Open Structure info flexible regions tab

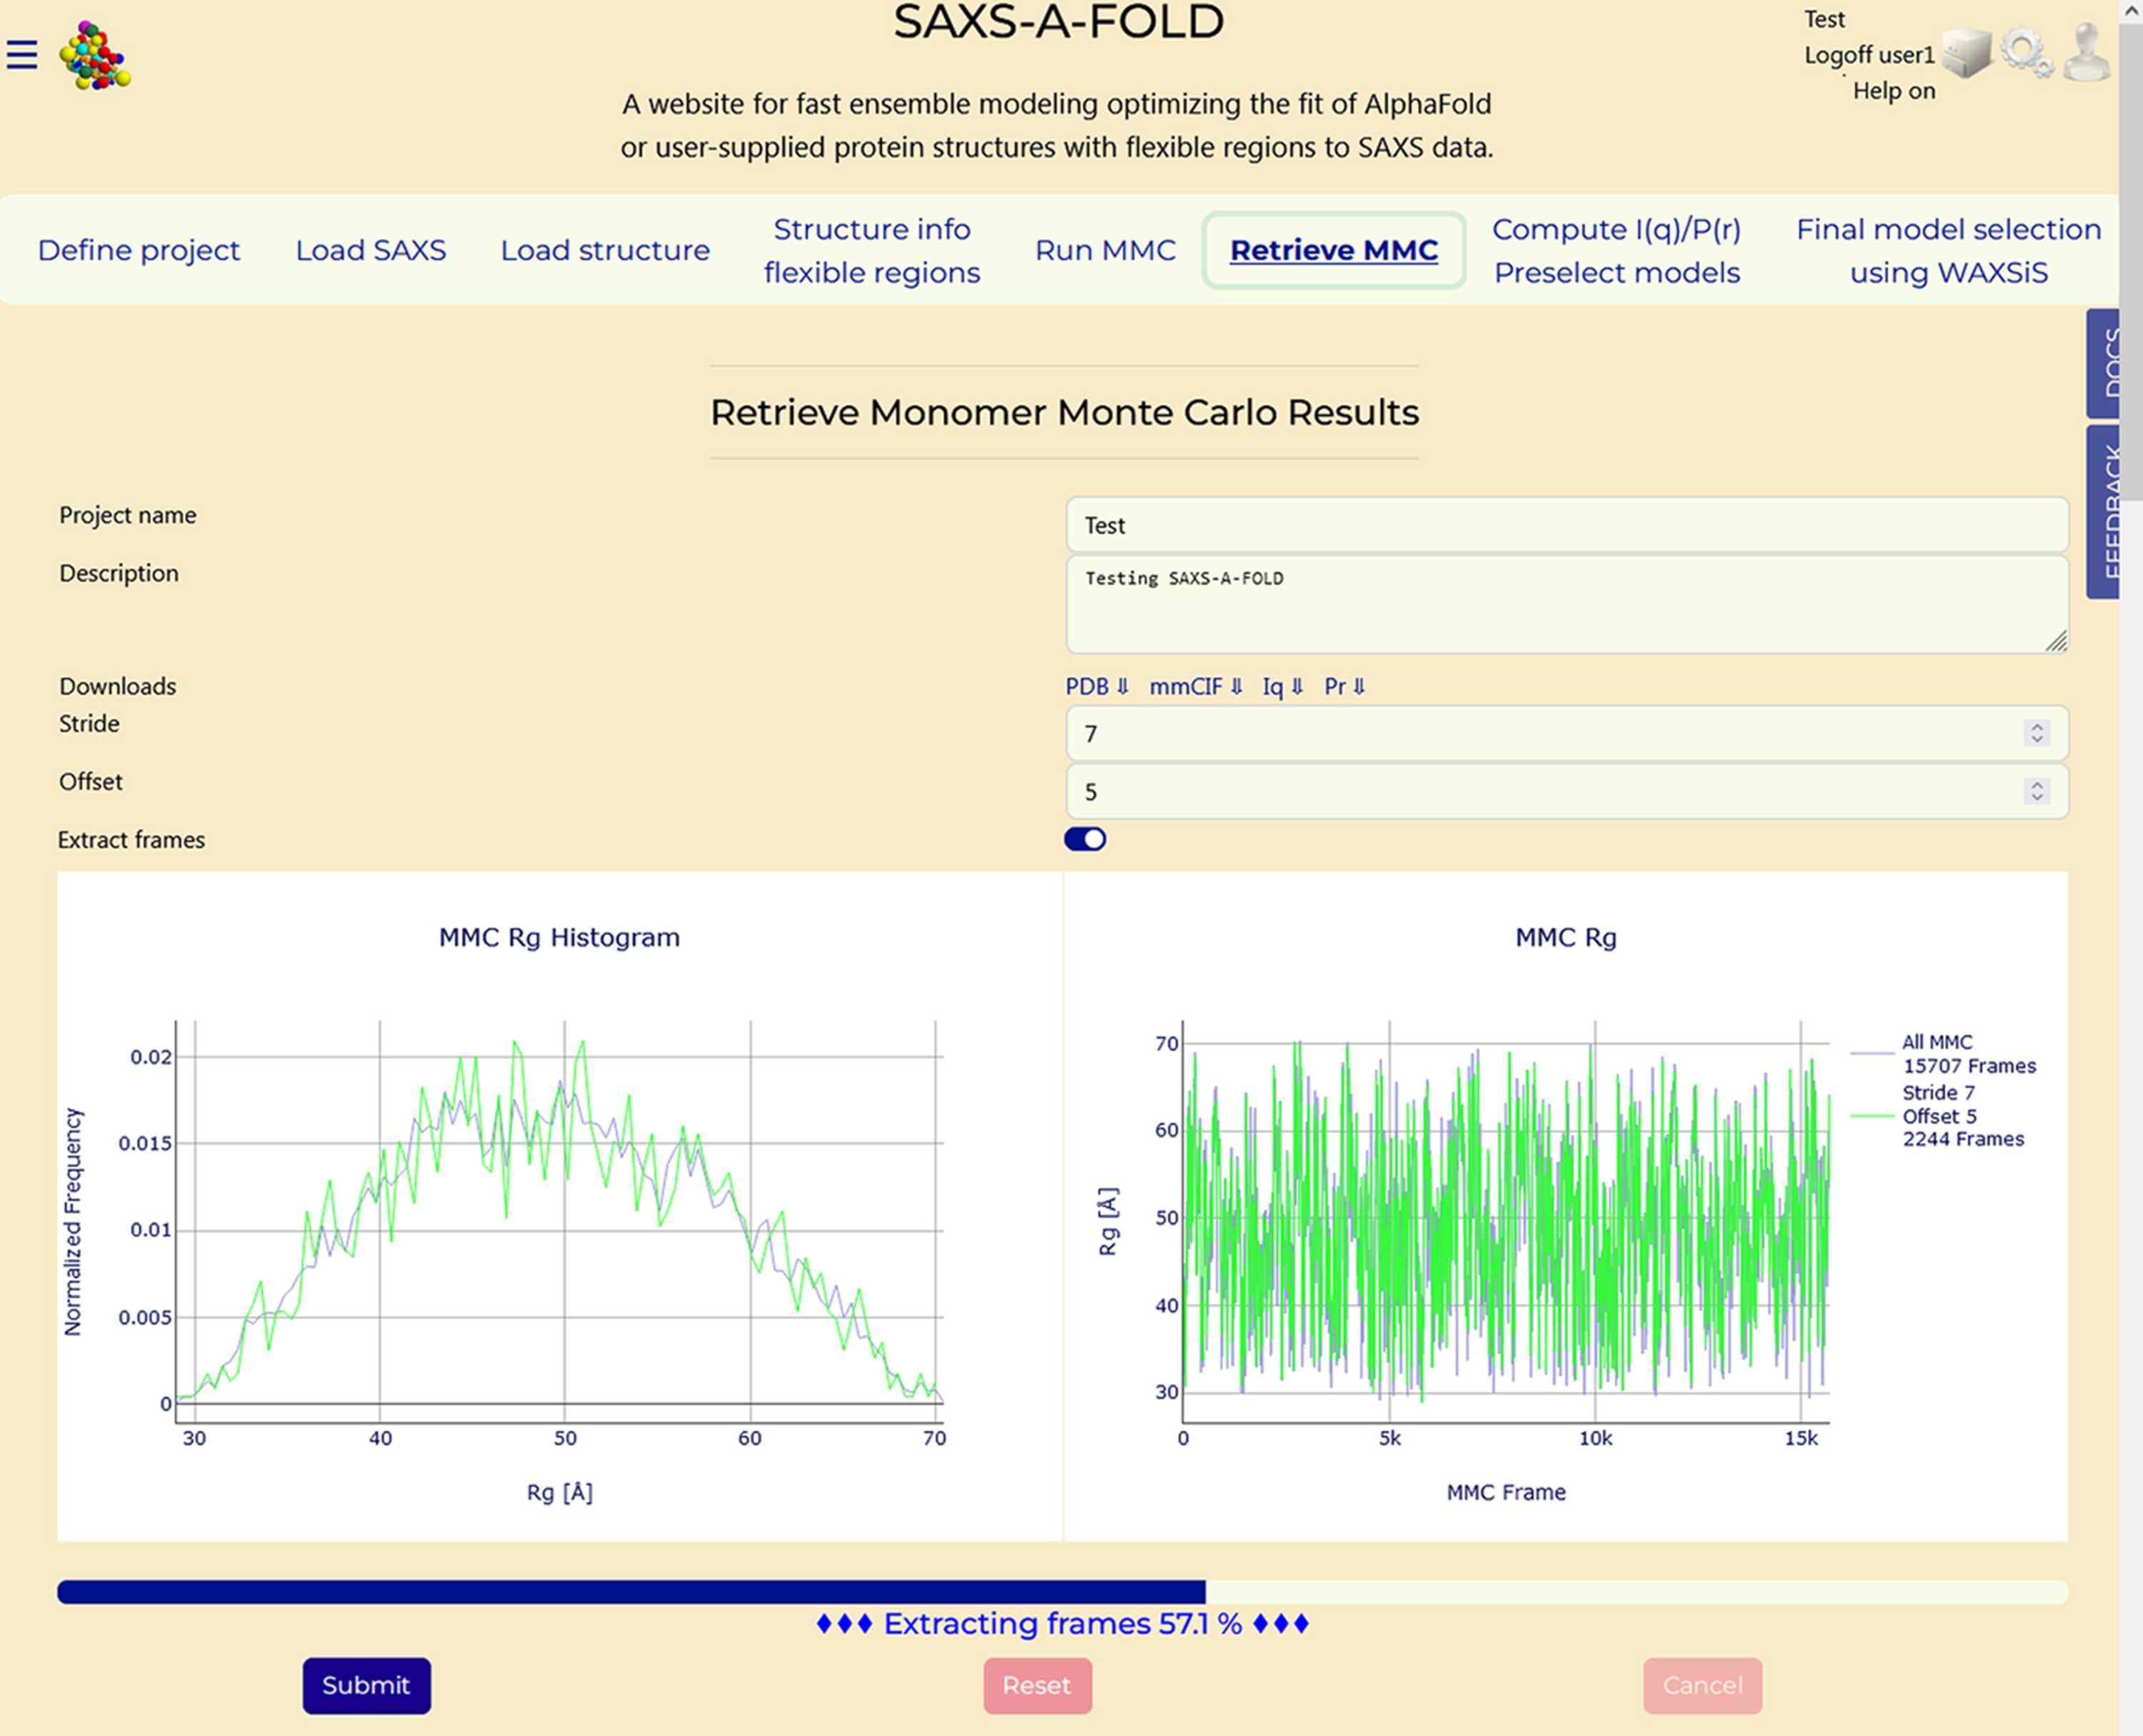872,250
